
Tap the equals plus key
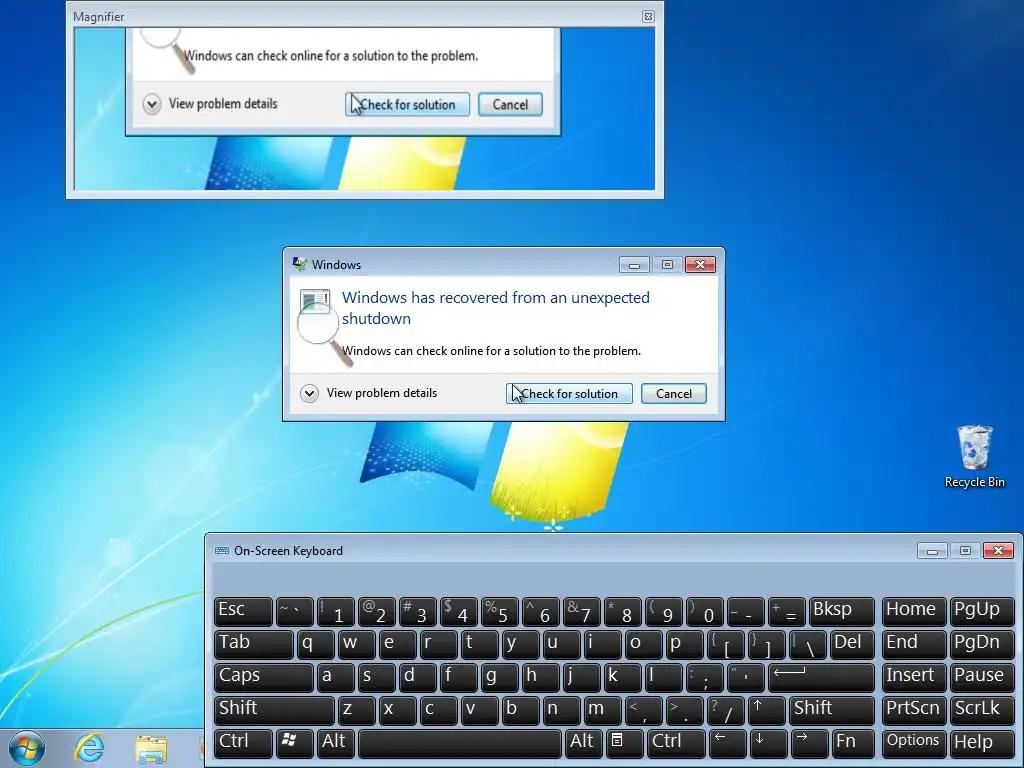pos(787,611)
